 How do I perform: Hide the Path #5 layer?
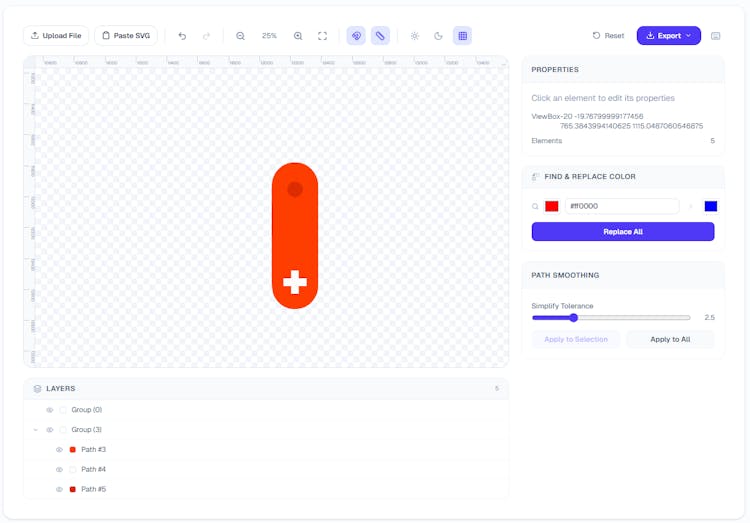59,489
